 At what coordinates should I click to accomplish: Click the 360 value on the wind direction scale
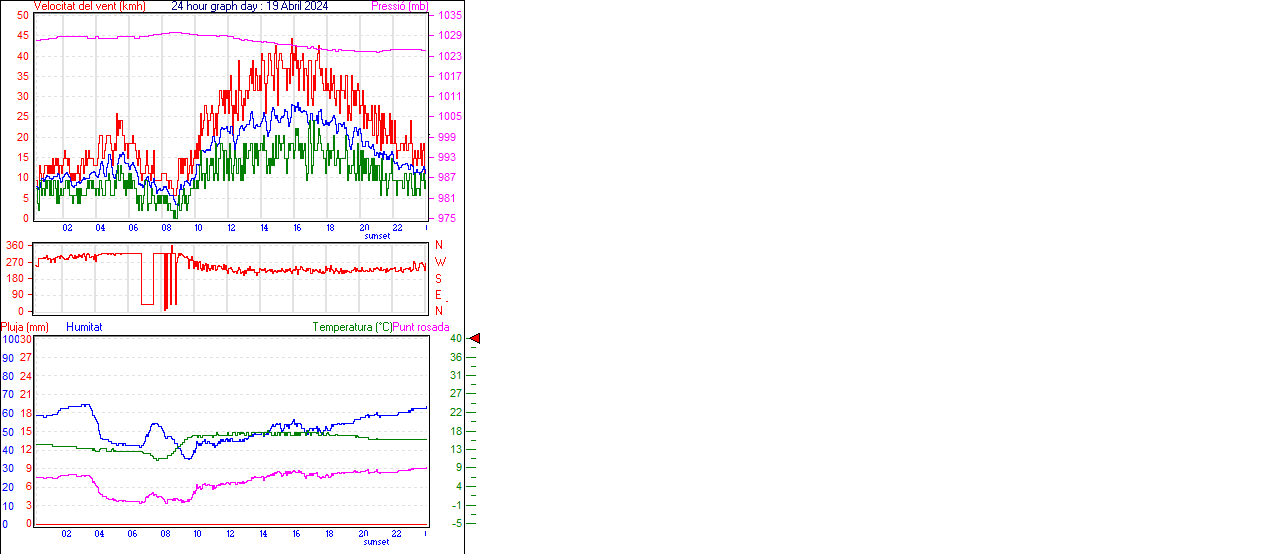tap(15, 245)
